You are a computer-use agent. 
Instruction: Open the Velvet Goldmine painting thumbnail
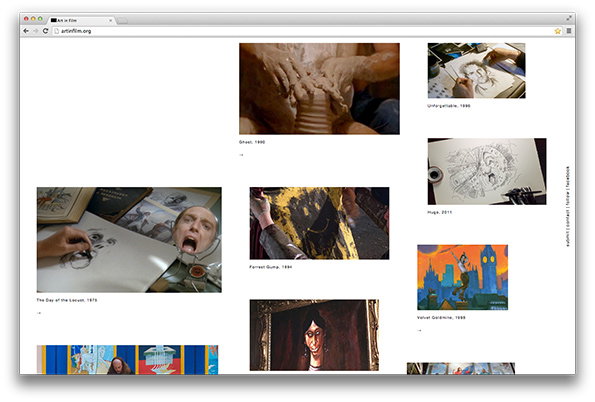(x=463, y=277)
